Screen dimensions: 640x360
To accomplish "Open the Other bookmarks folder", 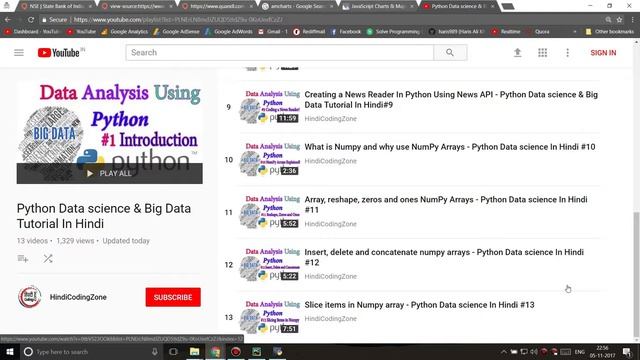I will point(609,31).
